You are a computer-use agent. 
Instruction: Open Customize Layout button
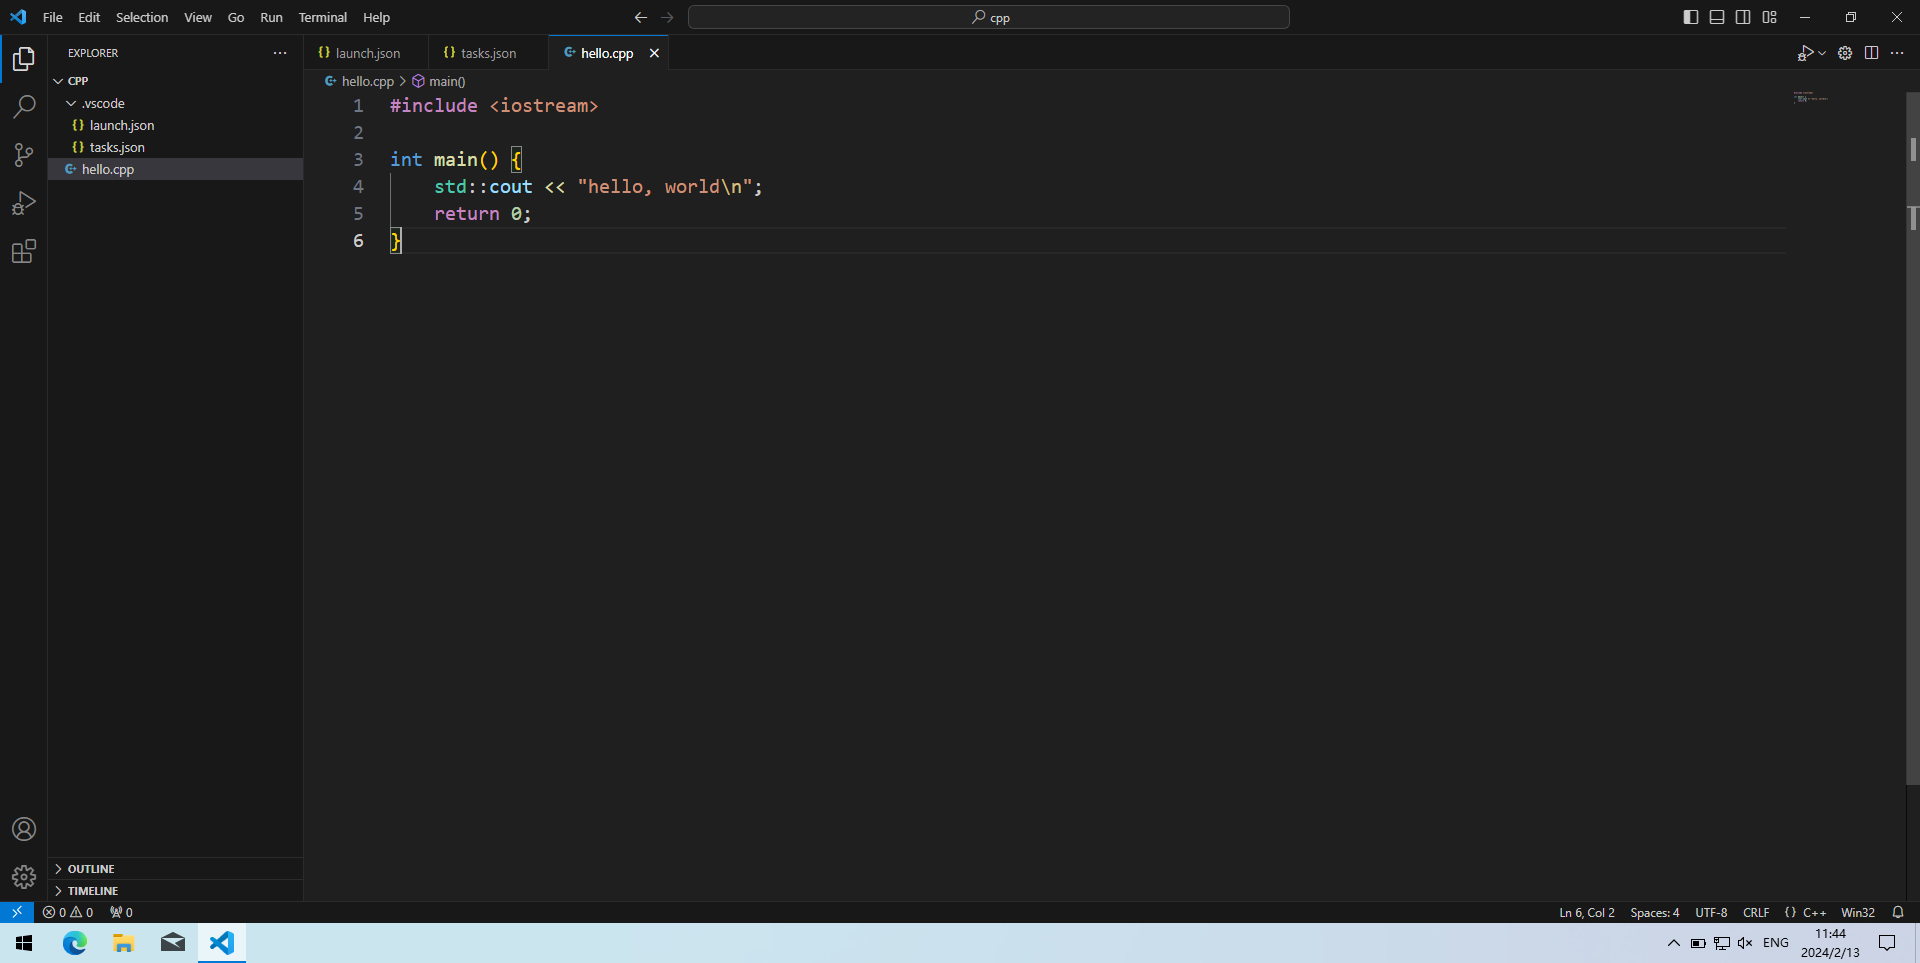[x=1769, y=17]
